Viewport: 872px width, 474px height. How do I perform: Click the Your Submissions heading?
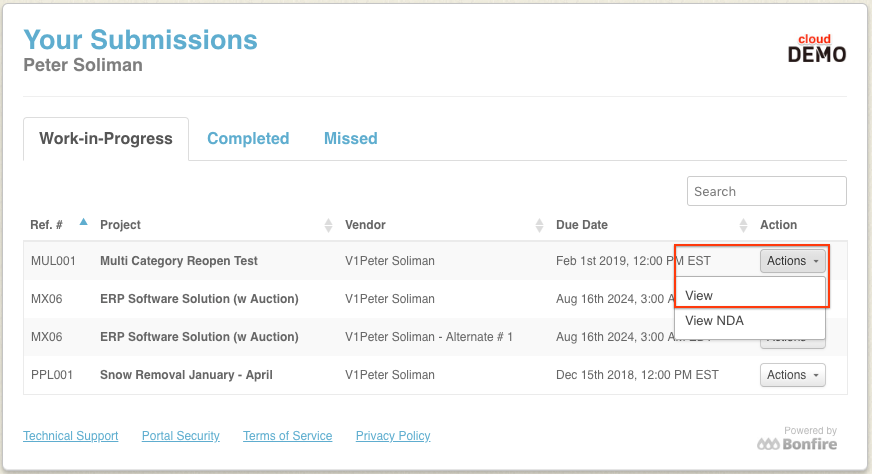click(141, 40)
